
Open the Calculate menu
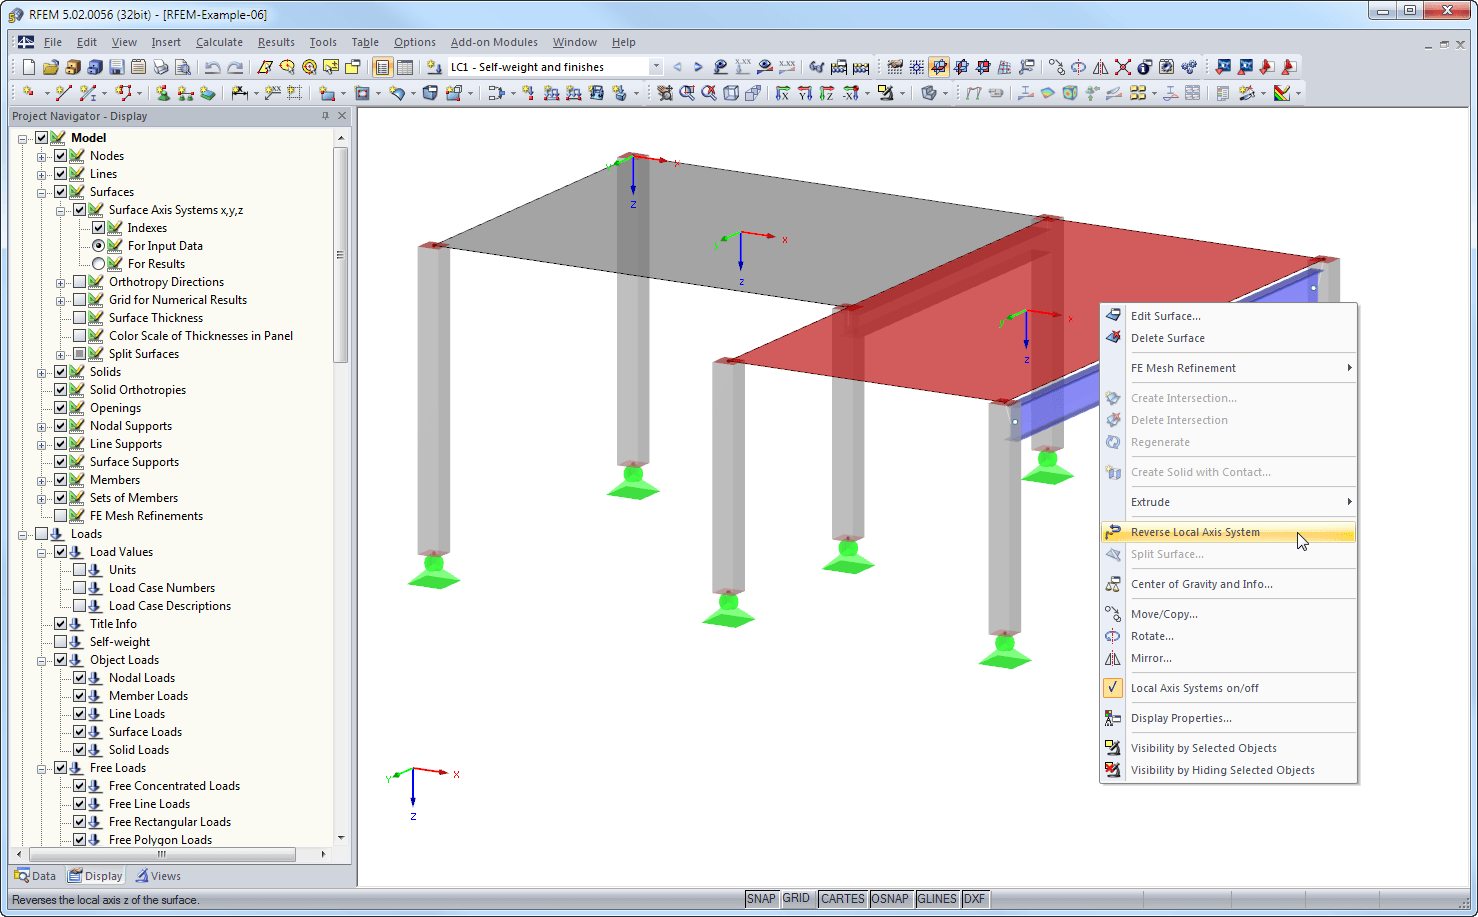(219, 42)
